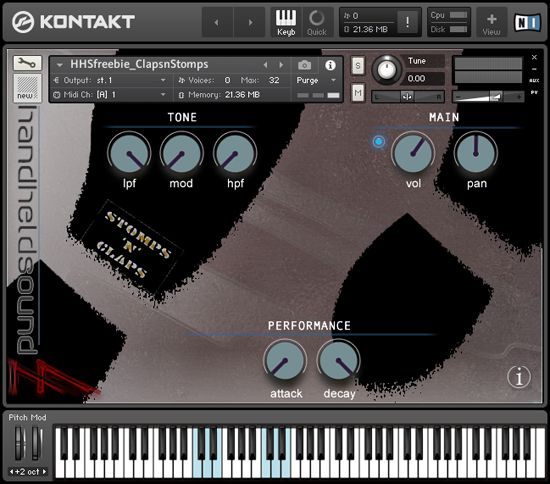Adjust the header pan slider

408,96
